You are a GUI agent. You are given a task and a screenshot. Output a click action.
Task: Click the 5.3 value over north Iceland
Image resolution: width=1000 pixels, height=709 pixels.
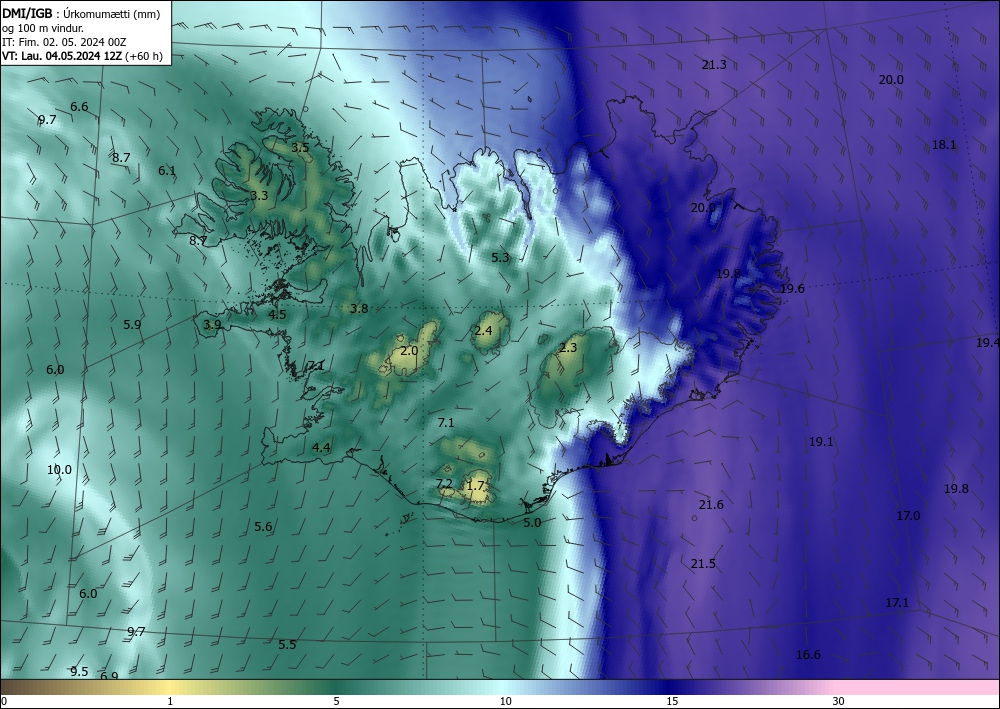click(501, 258)
